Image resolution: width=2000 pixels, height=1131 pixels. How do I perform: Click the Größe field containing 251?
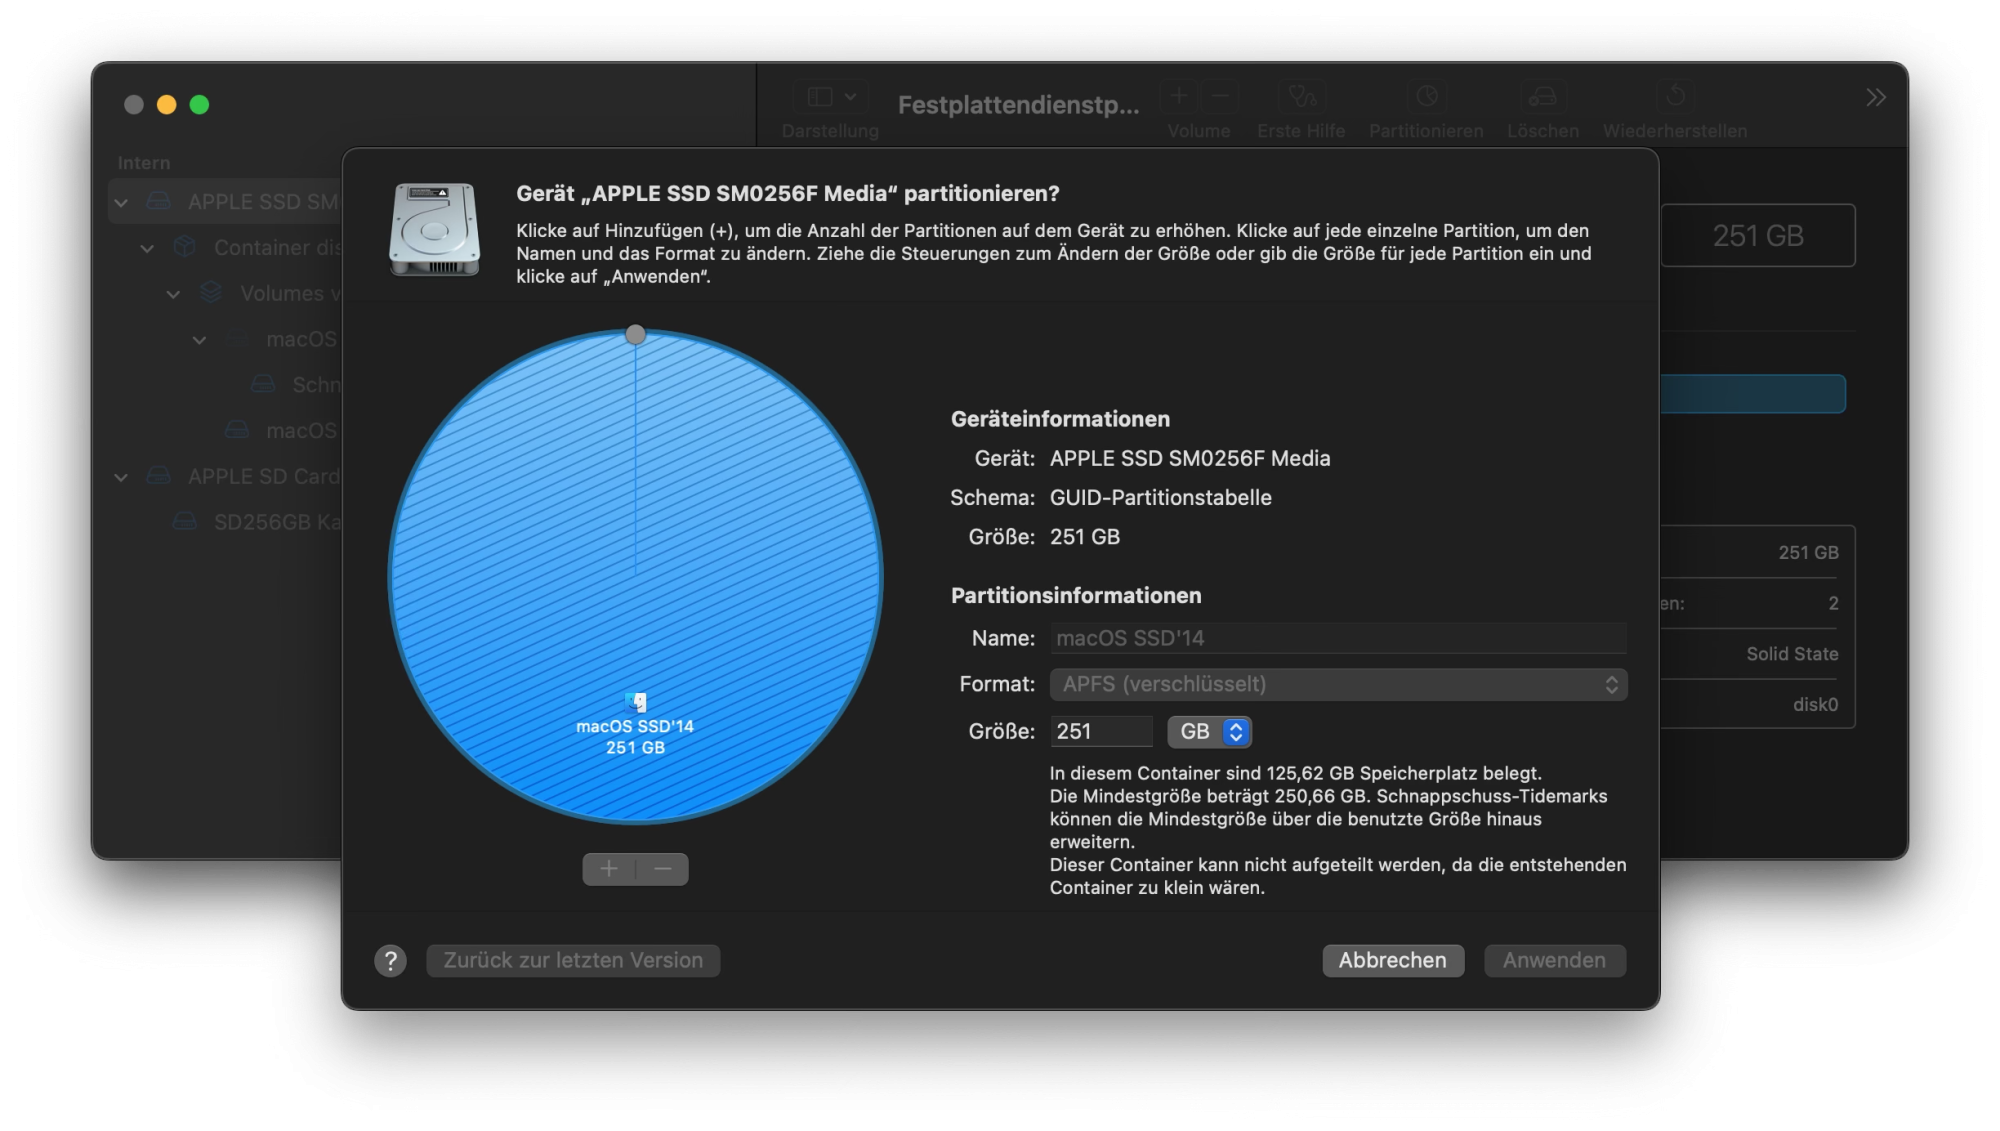pos(1101,732)
